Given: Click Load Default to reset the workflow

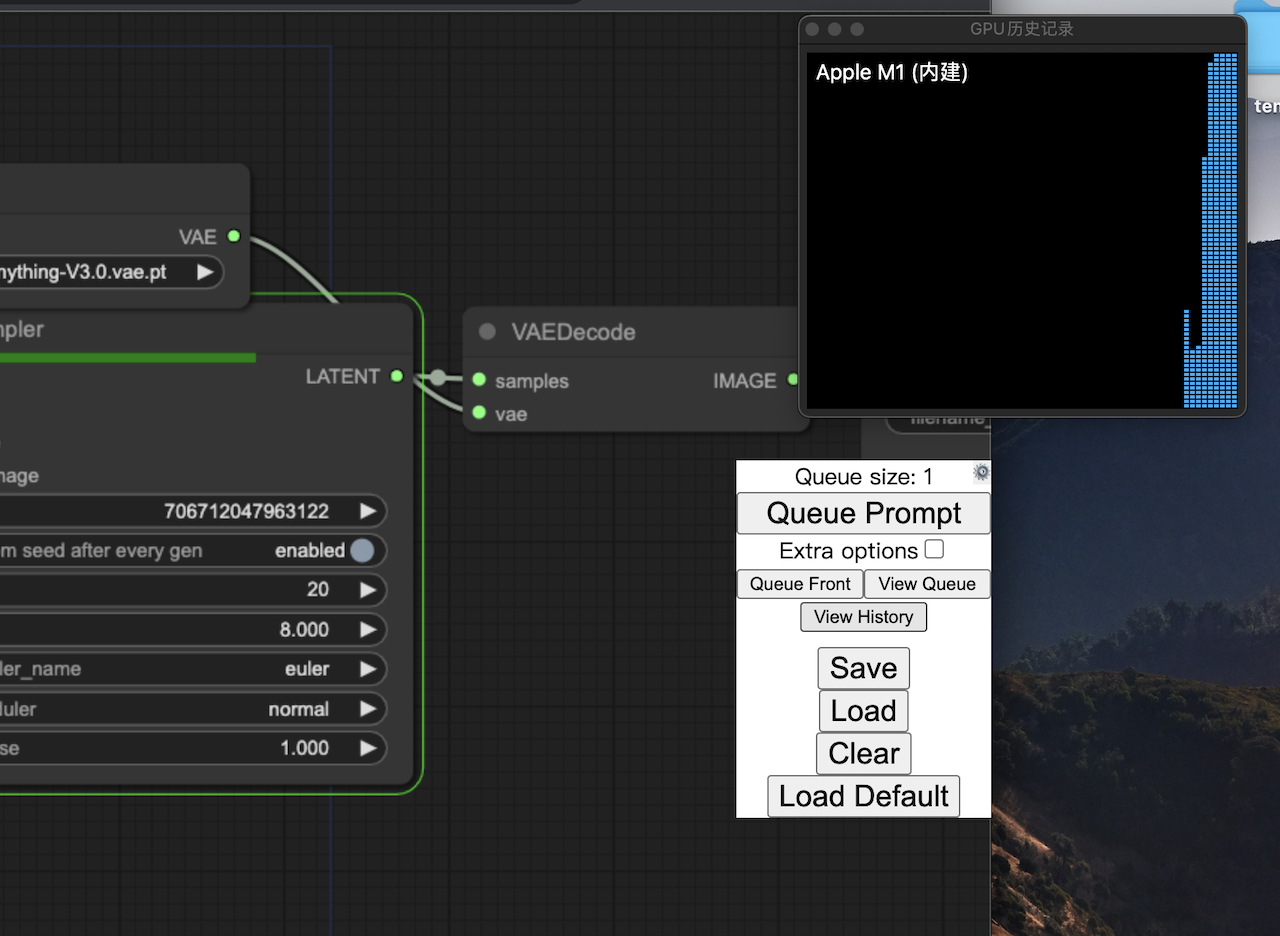Looking at the screenshot, I should pyautogui.click(x=863, y=796).
